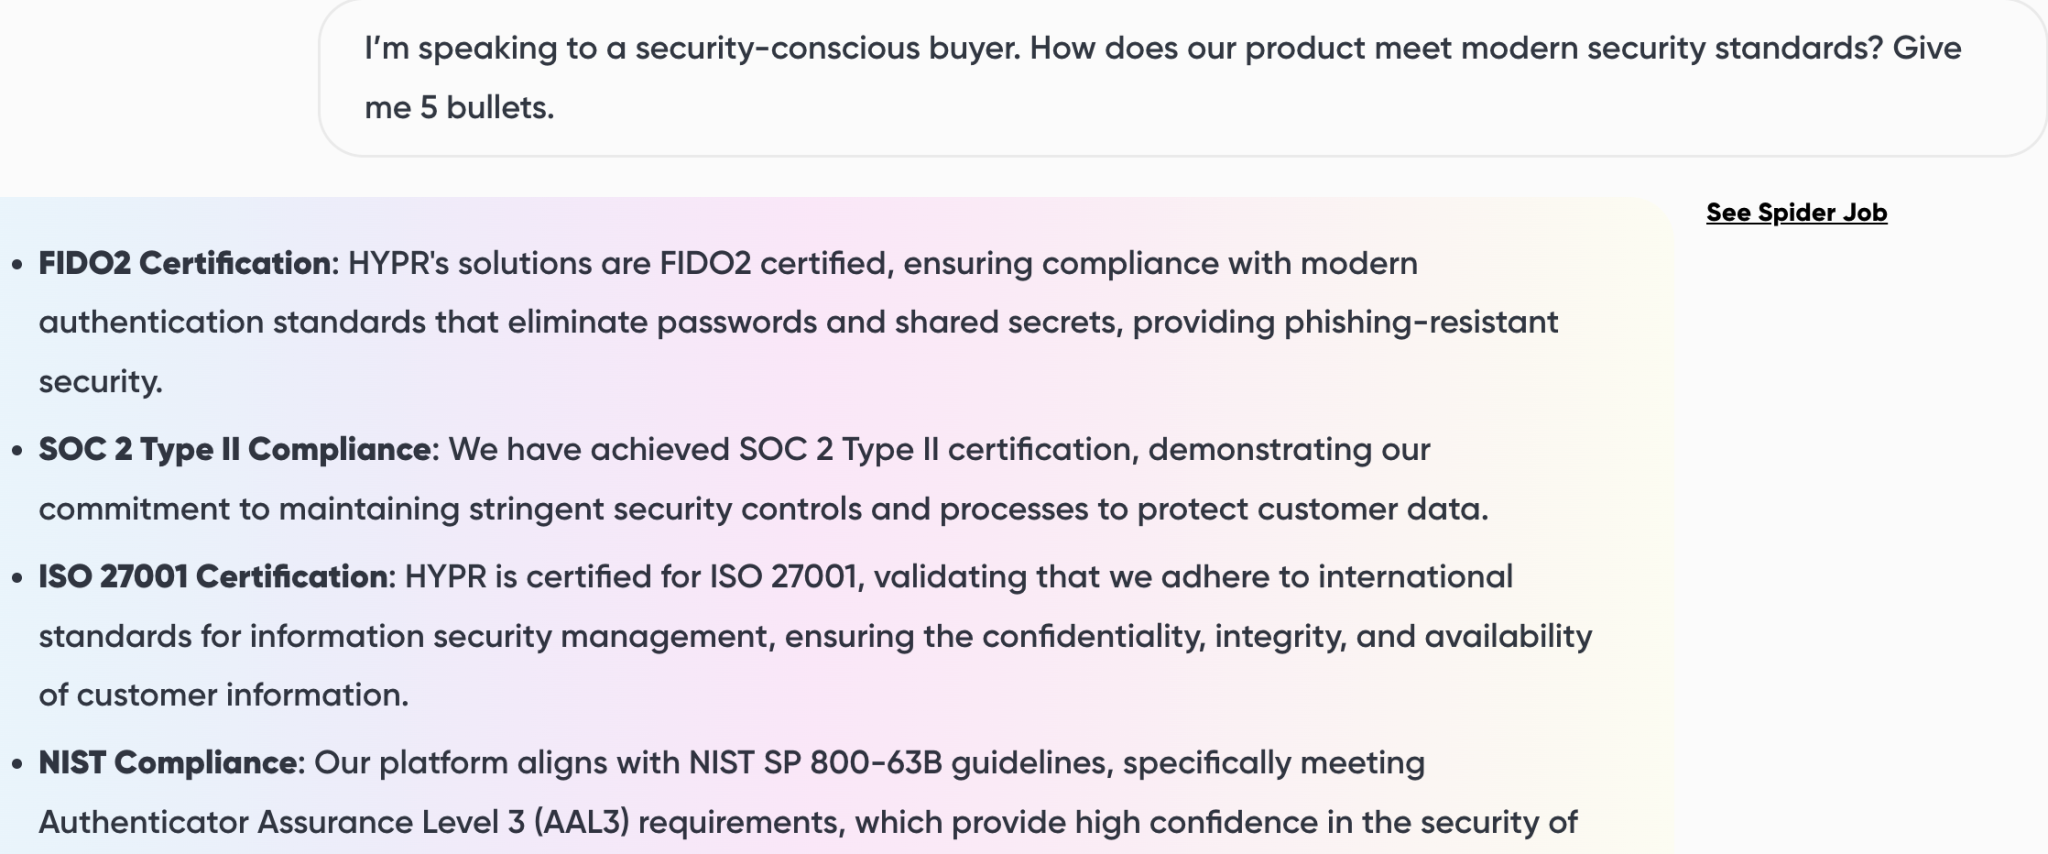Image resolution: width=2048 pixels, height=854 pixels.
Task: Click the bullet dot before FIDO2 Certification
Action: coord(17,265)
